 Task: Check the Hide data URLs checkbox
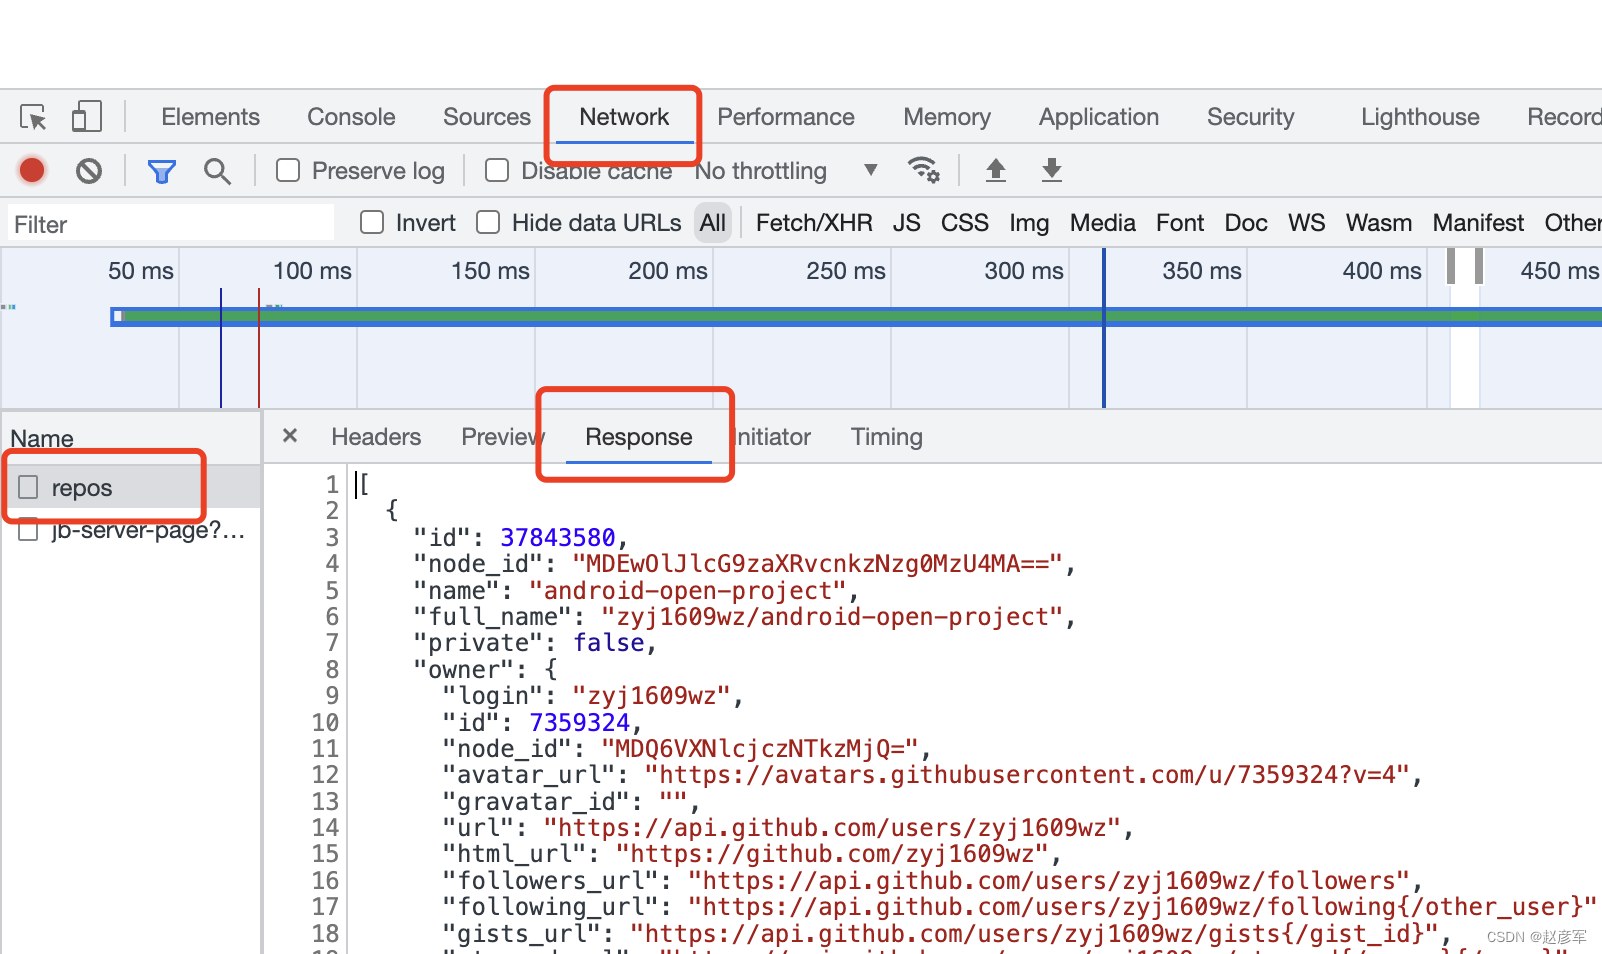click(x=488, y=222)
